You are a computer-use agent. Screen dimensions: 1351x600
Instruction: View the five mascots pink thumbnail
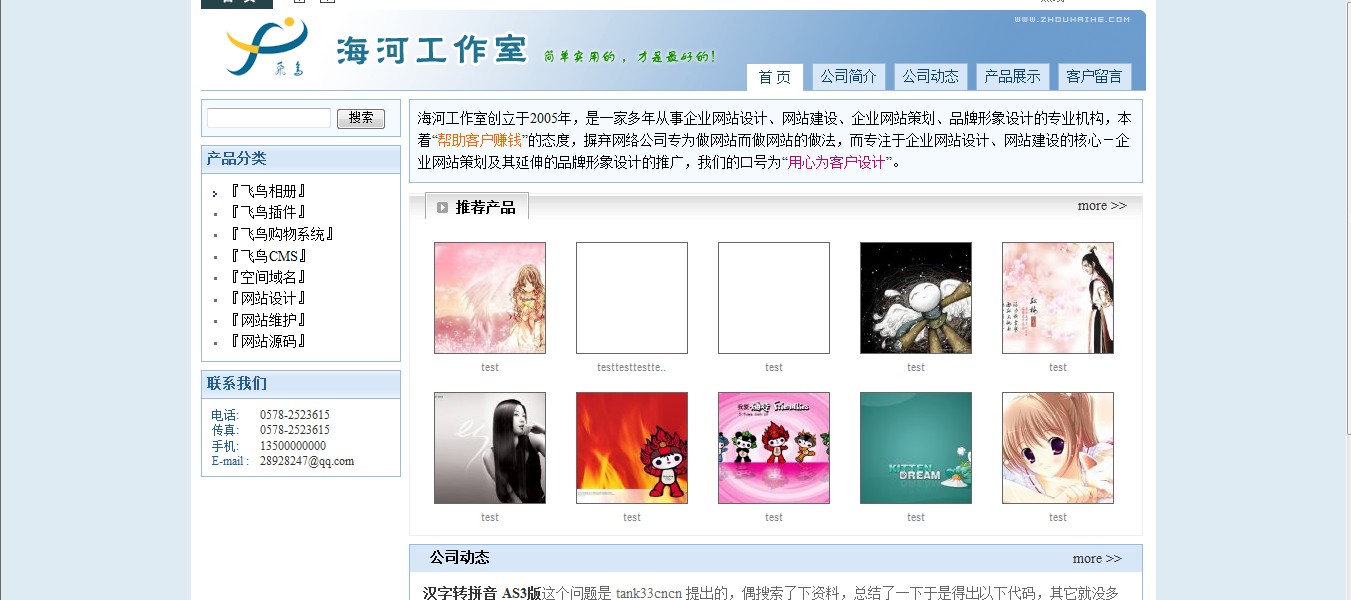774,448
